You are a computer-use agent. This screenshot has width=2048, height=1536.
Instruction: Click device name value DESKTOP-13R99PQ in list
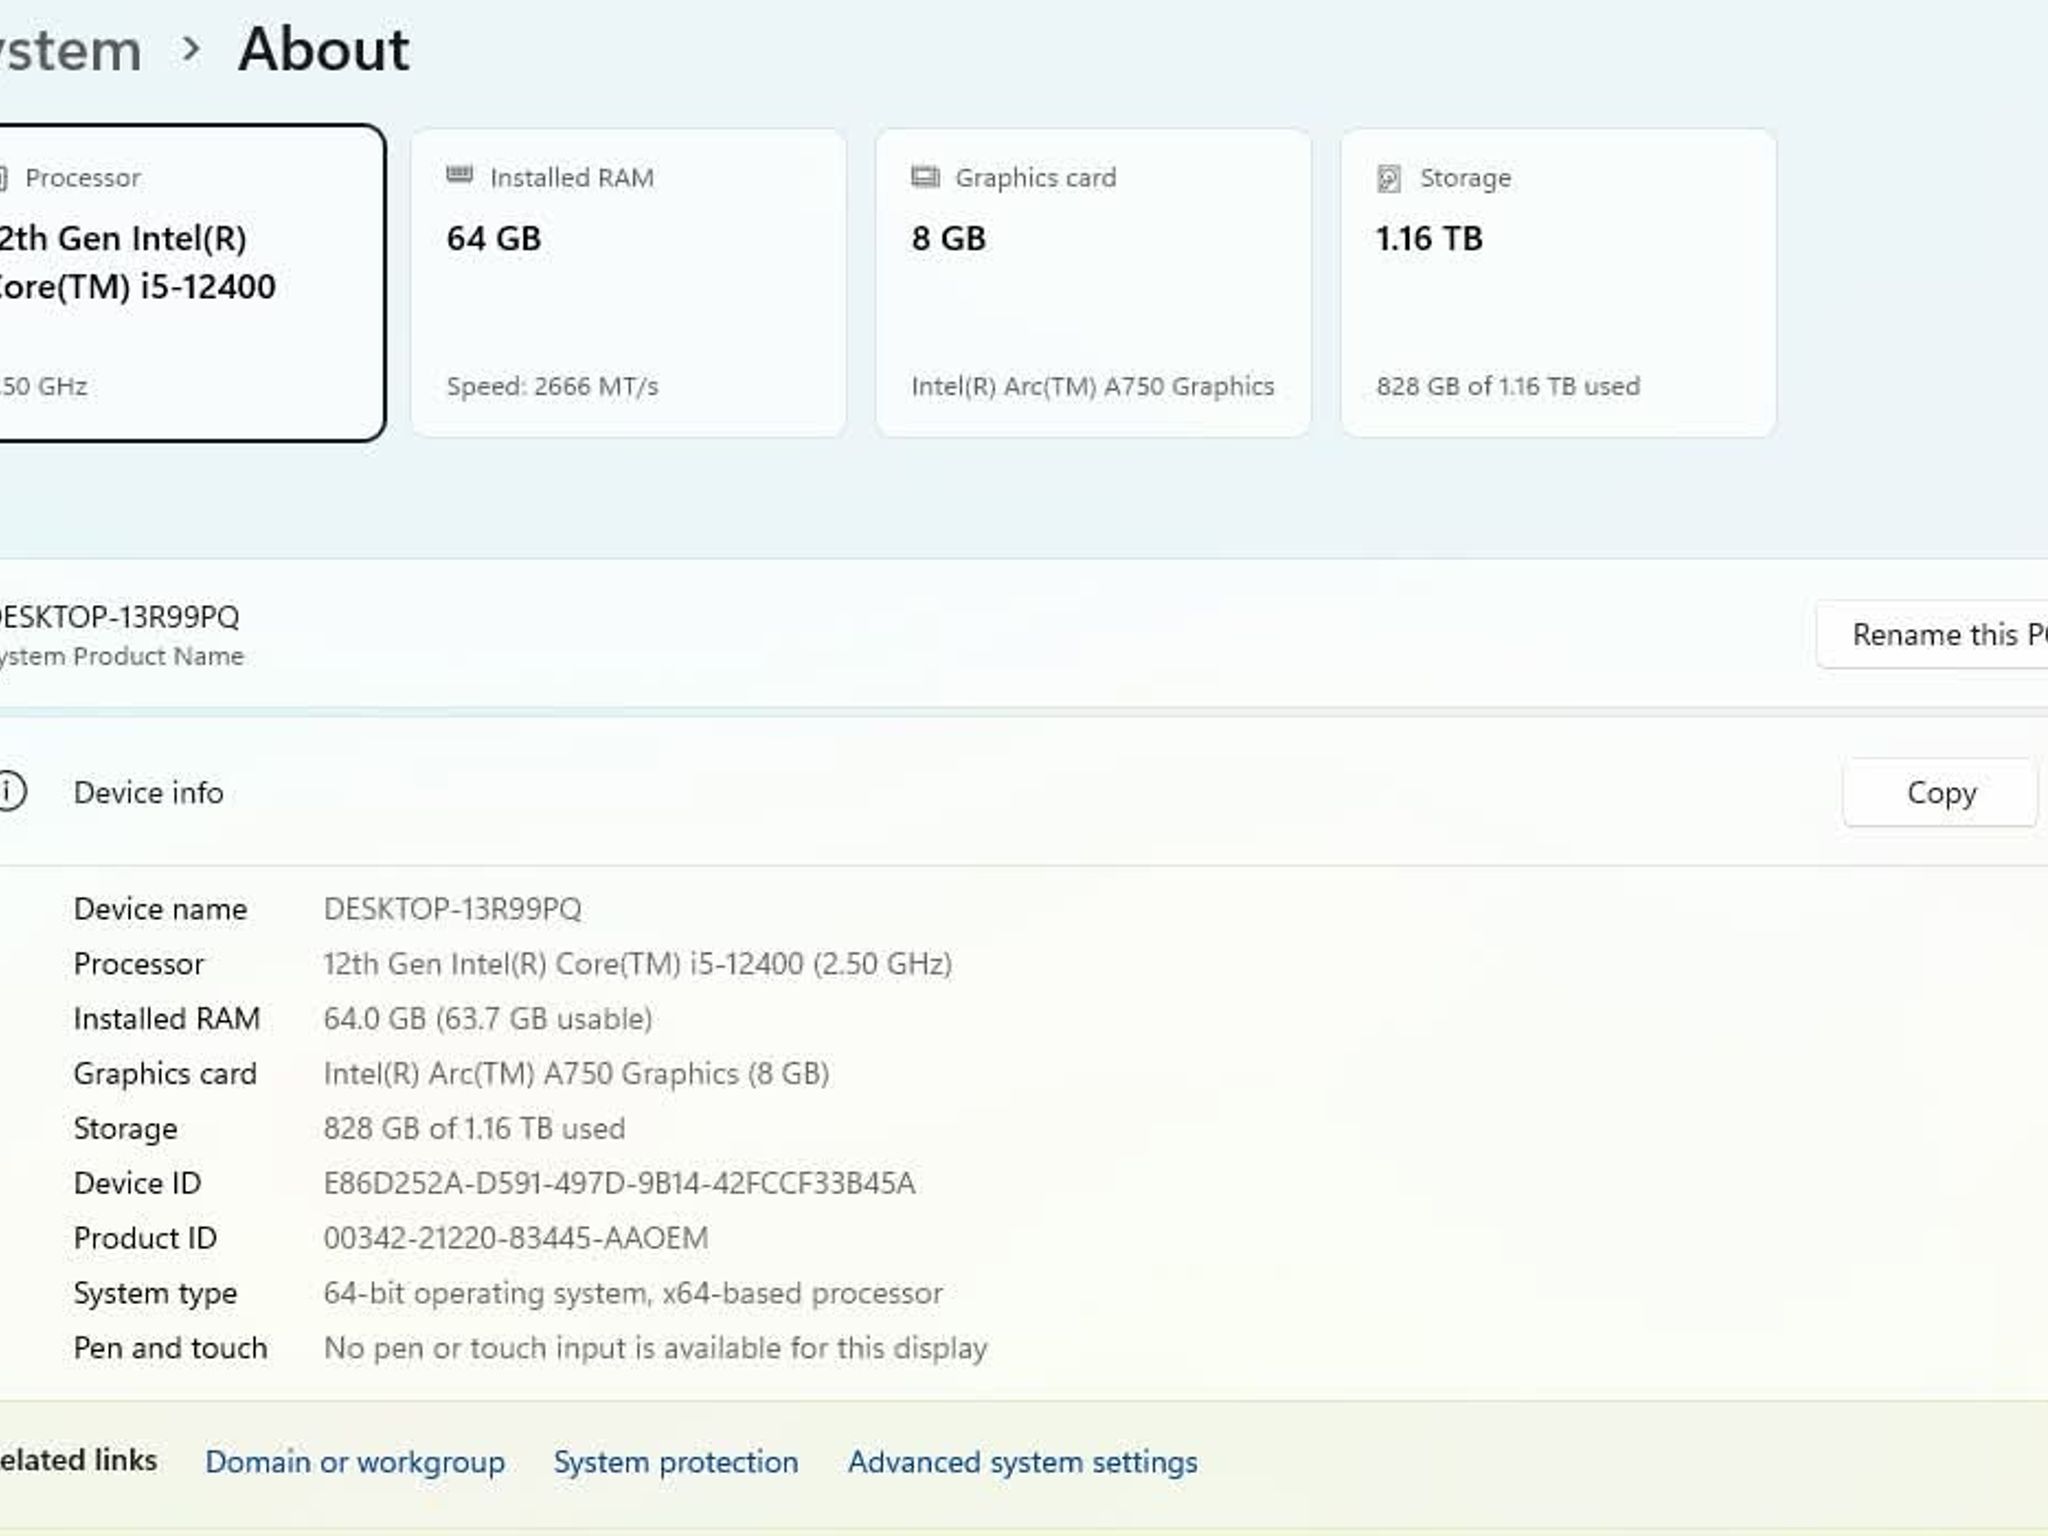pos(452,908)
